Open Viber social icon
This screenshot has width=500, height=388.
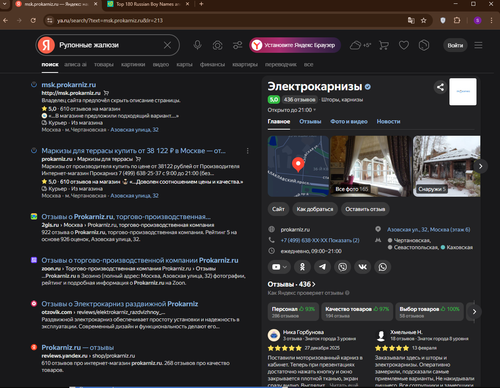(342, 267)
